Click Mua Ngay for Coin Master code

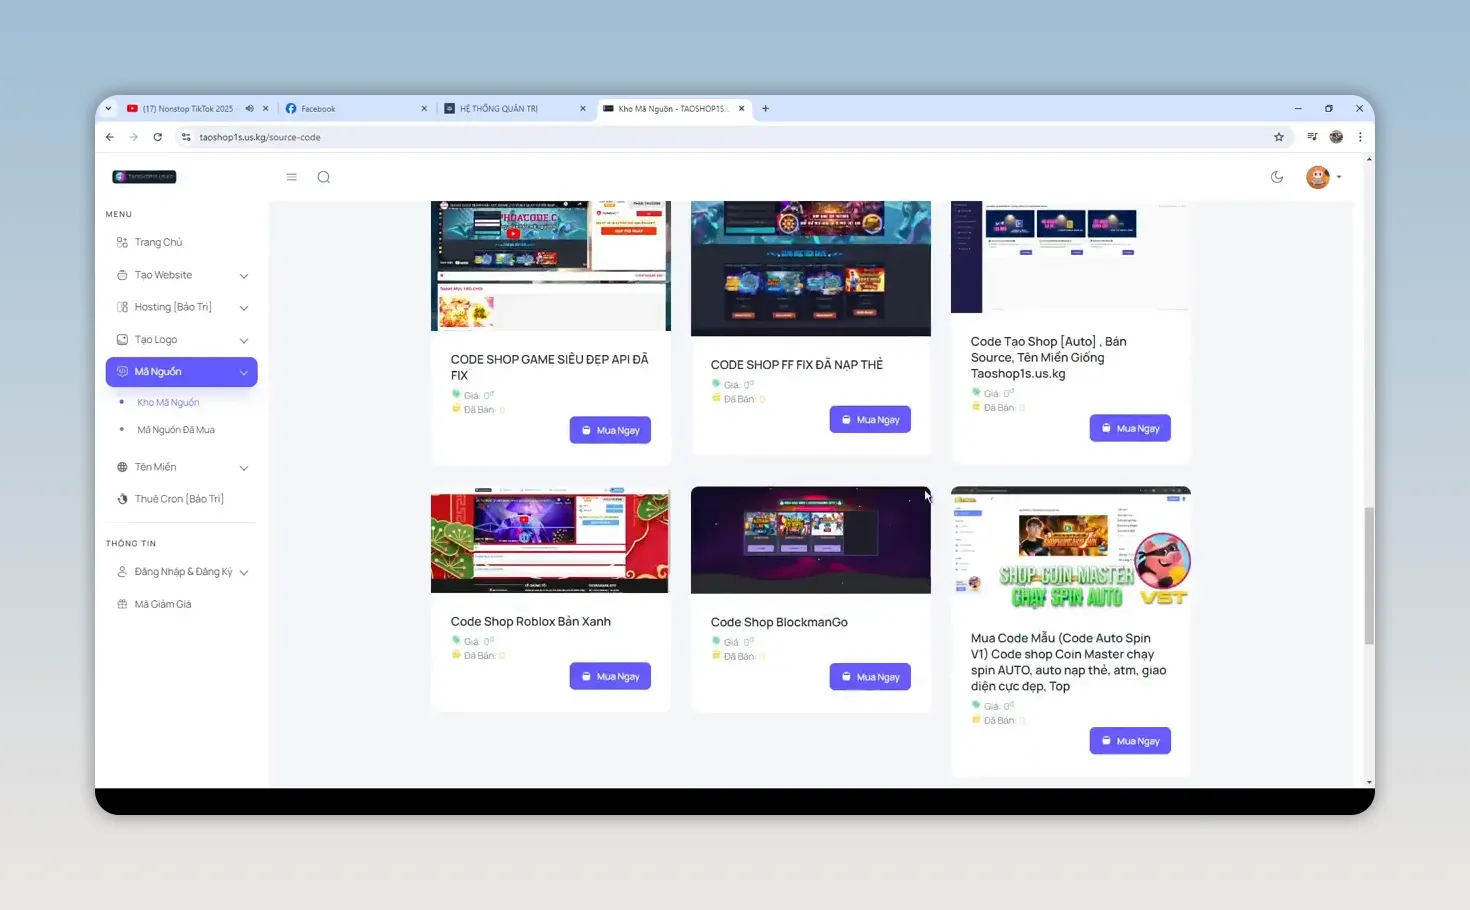[1130, 741]
